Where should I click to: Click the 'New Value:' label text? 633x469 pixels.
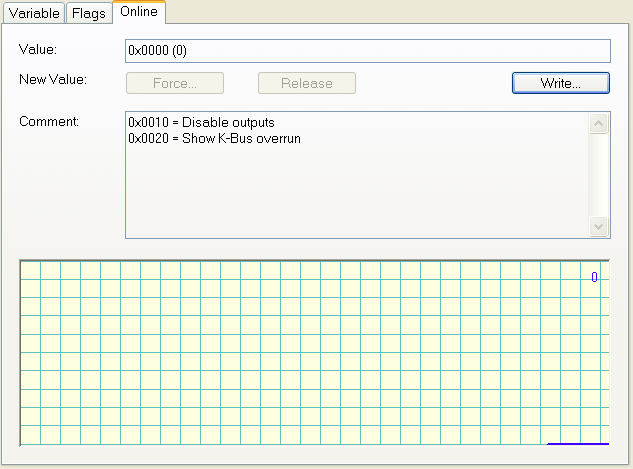[53, 79]
